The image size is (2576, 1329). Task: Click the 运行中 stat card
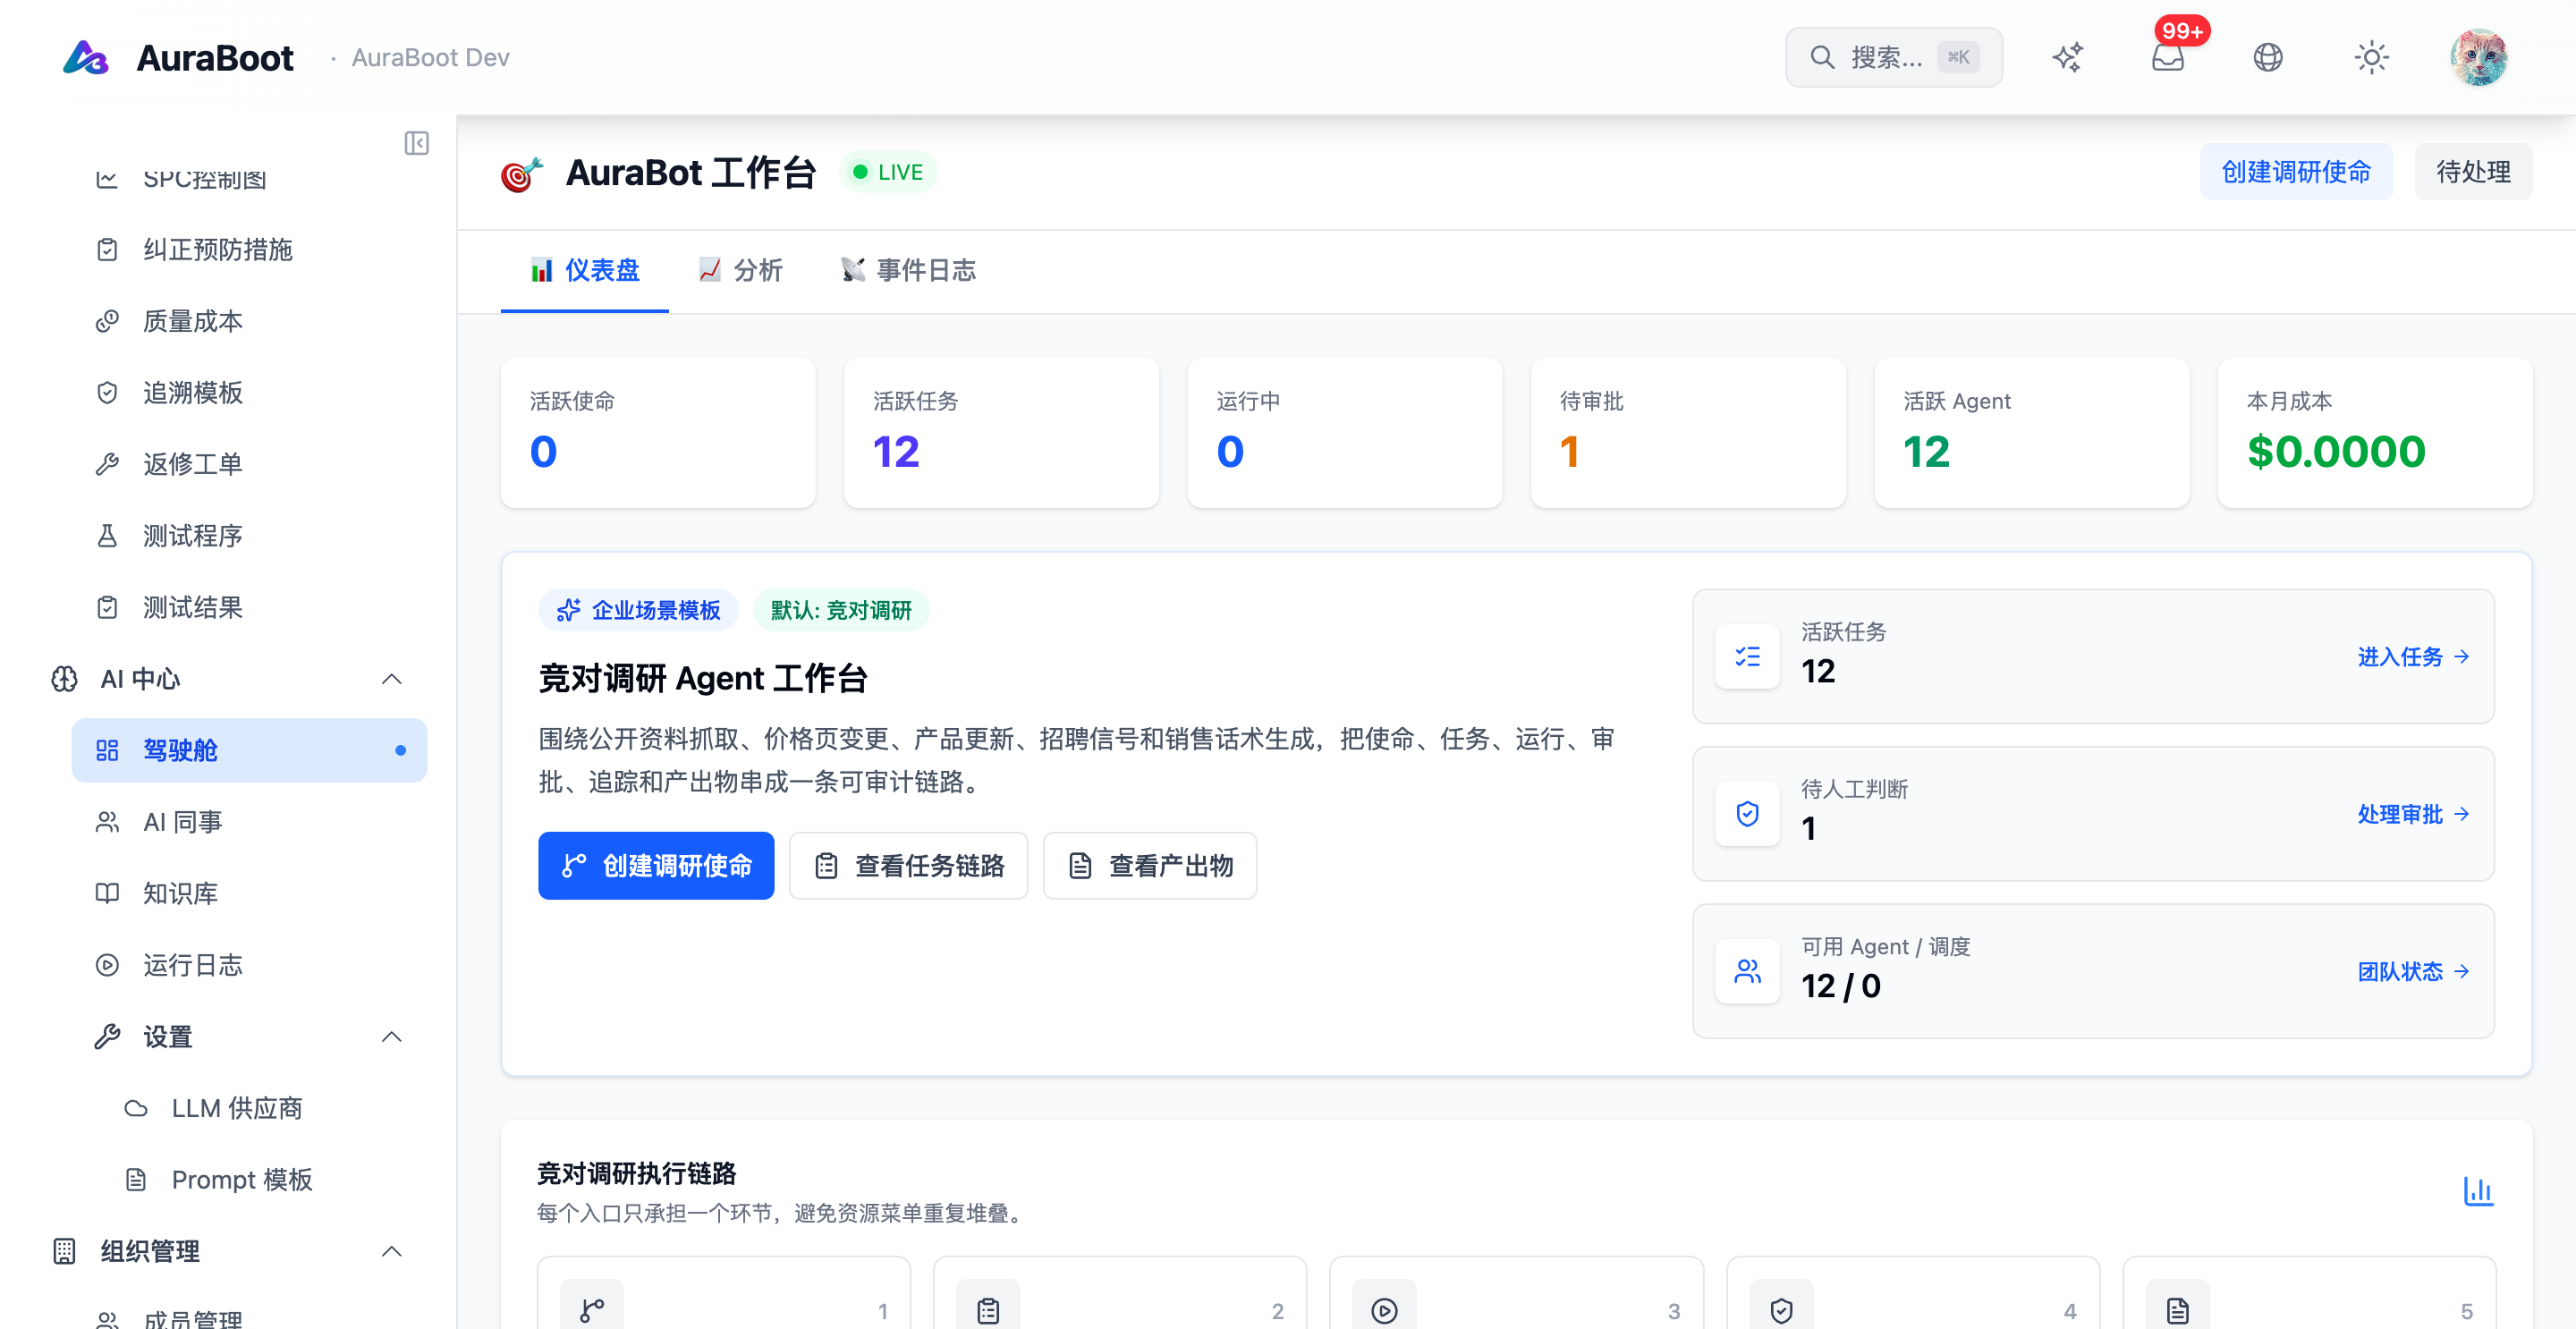point(1345,433)
